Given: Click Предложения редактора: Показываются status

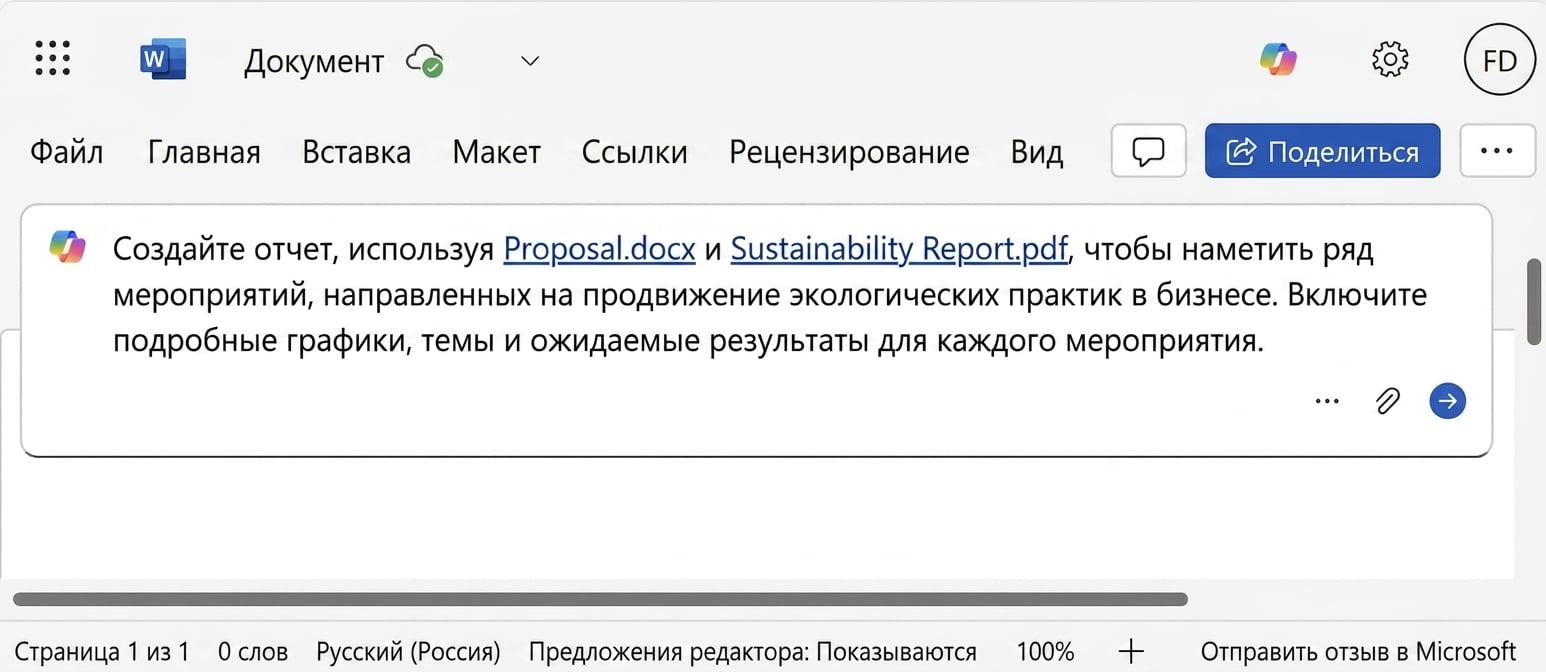Looking at the screenshot, I should 752,652.
